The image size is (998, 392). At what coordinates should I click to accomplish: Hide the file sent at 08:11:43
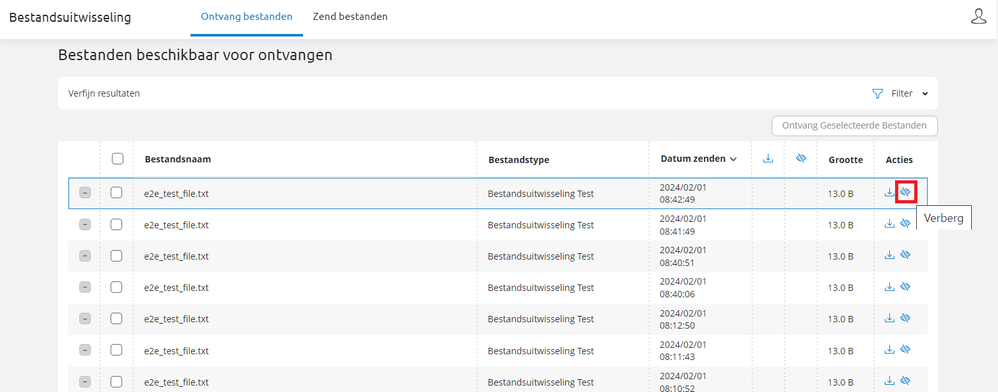(x=906, y=349)
